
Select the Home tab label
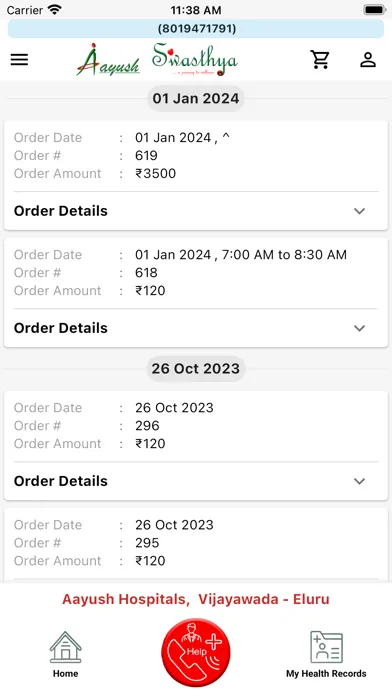(x=66, y=673)
